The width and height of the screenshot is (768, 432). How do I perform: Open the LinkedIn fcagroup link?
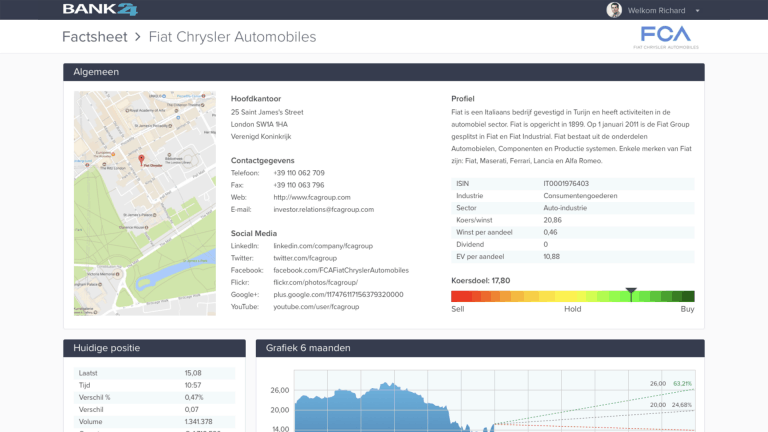click(x=323, y=246)
